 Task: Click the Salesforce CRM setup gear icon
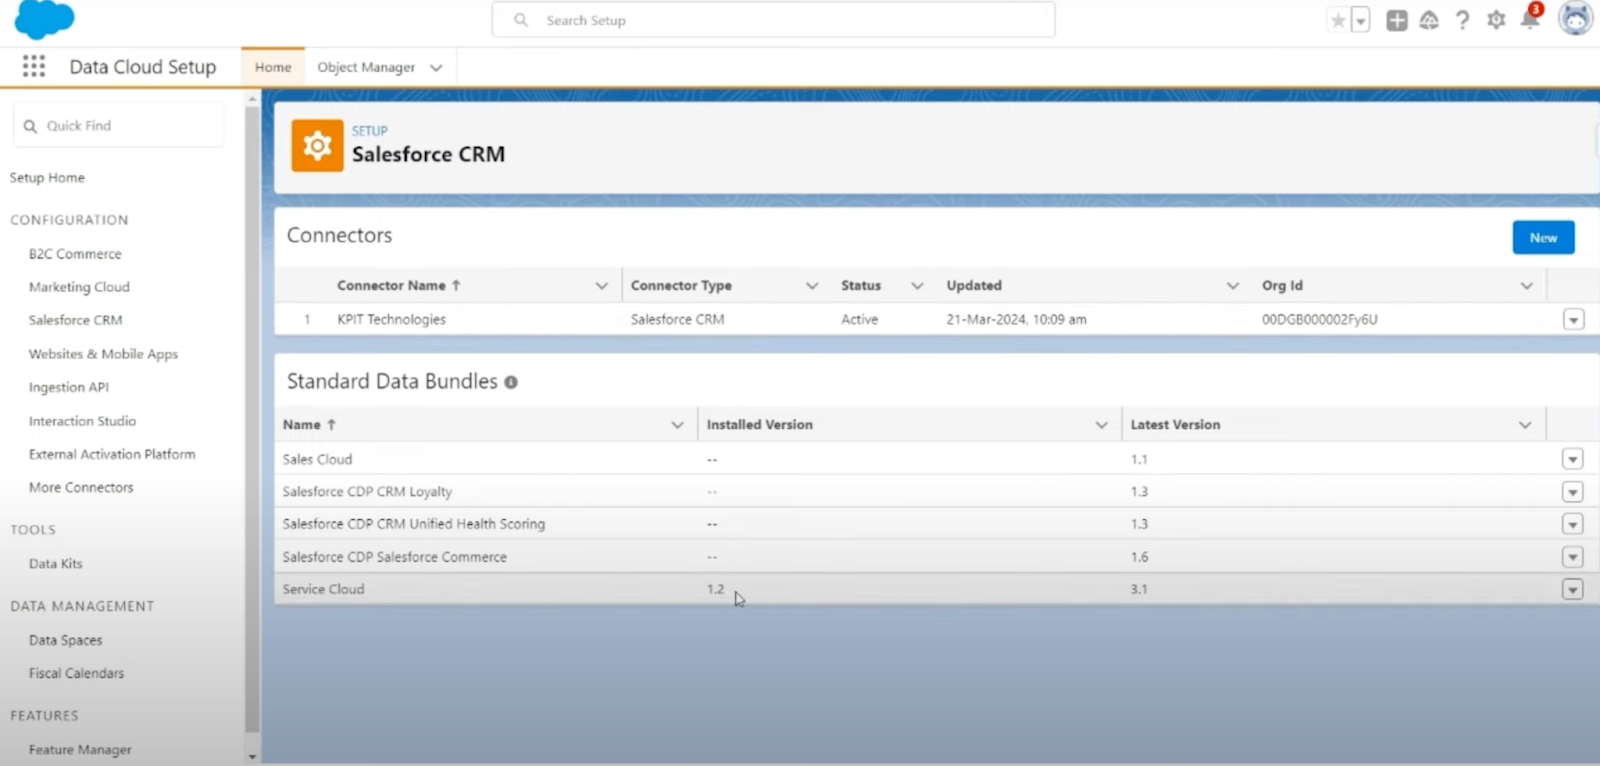point(317,146)
